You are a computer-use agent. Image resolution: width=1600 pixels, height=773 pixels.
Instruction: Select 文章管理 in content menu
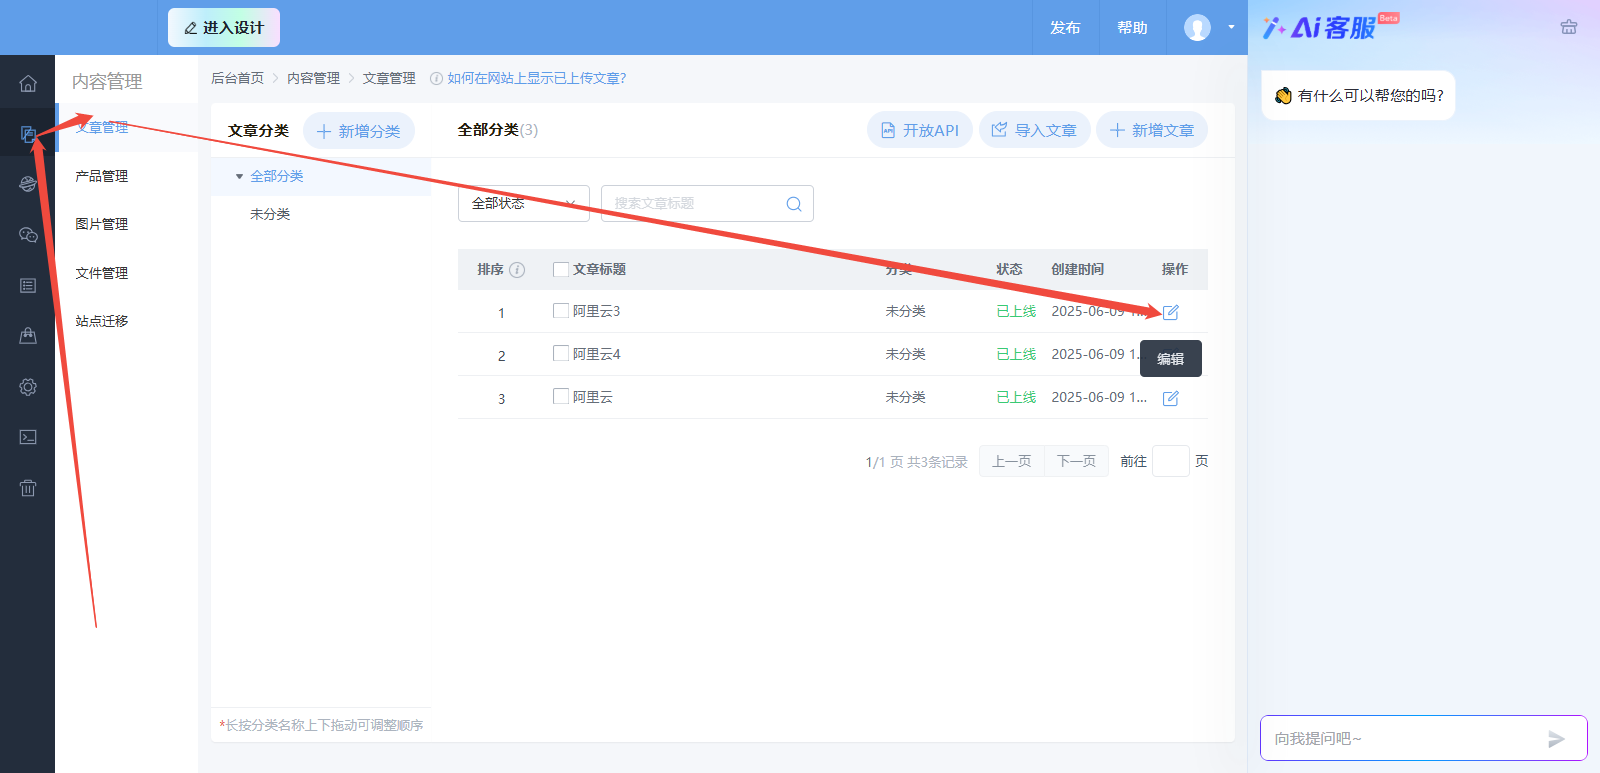pos(102,128)
